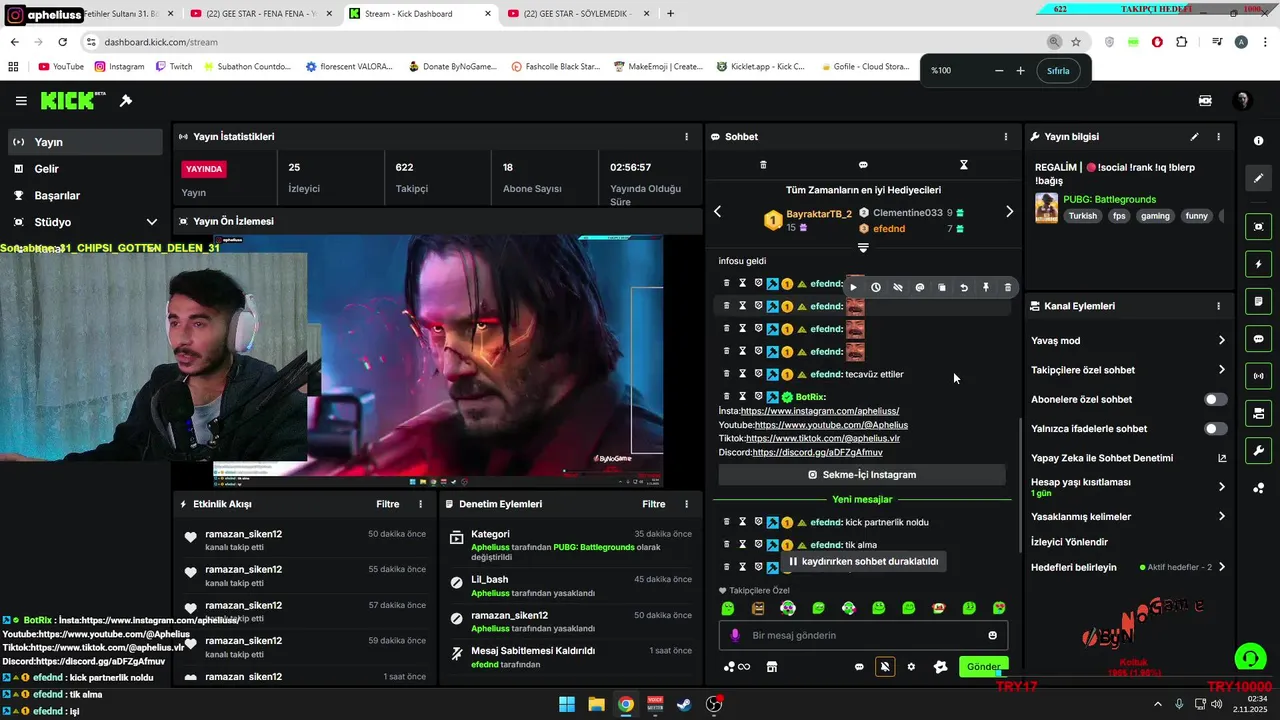
Task: Click the speech bubble icon below the chat input
Action: (x=859, y=667)
